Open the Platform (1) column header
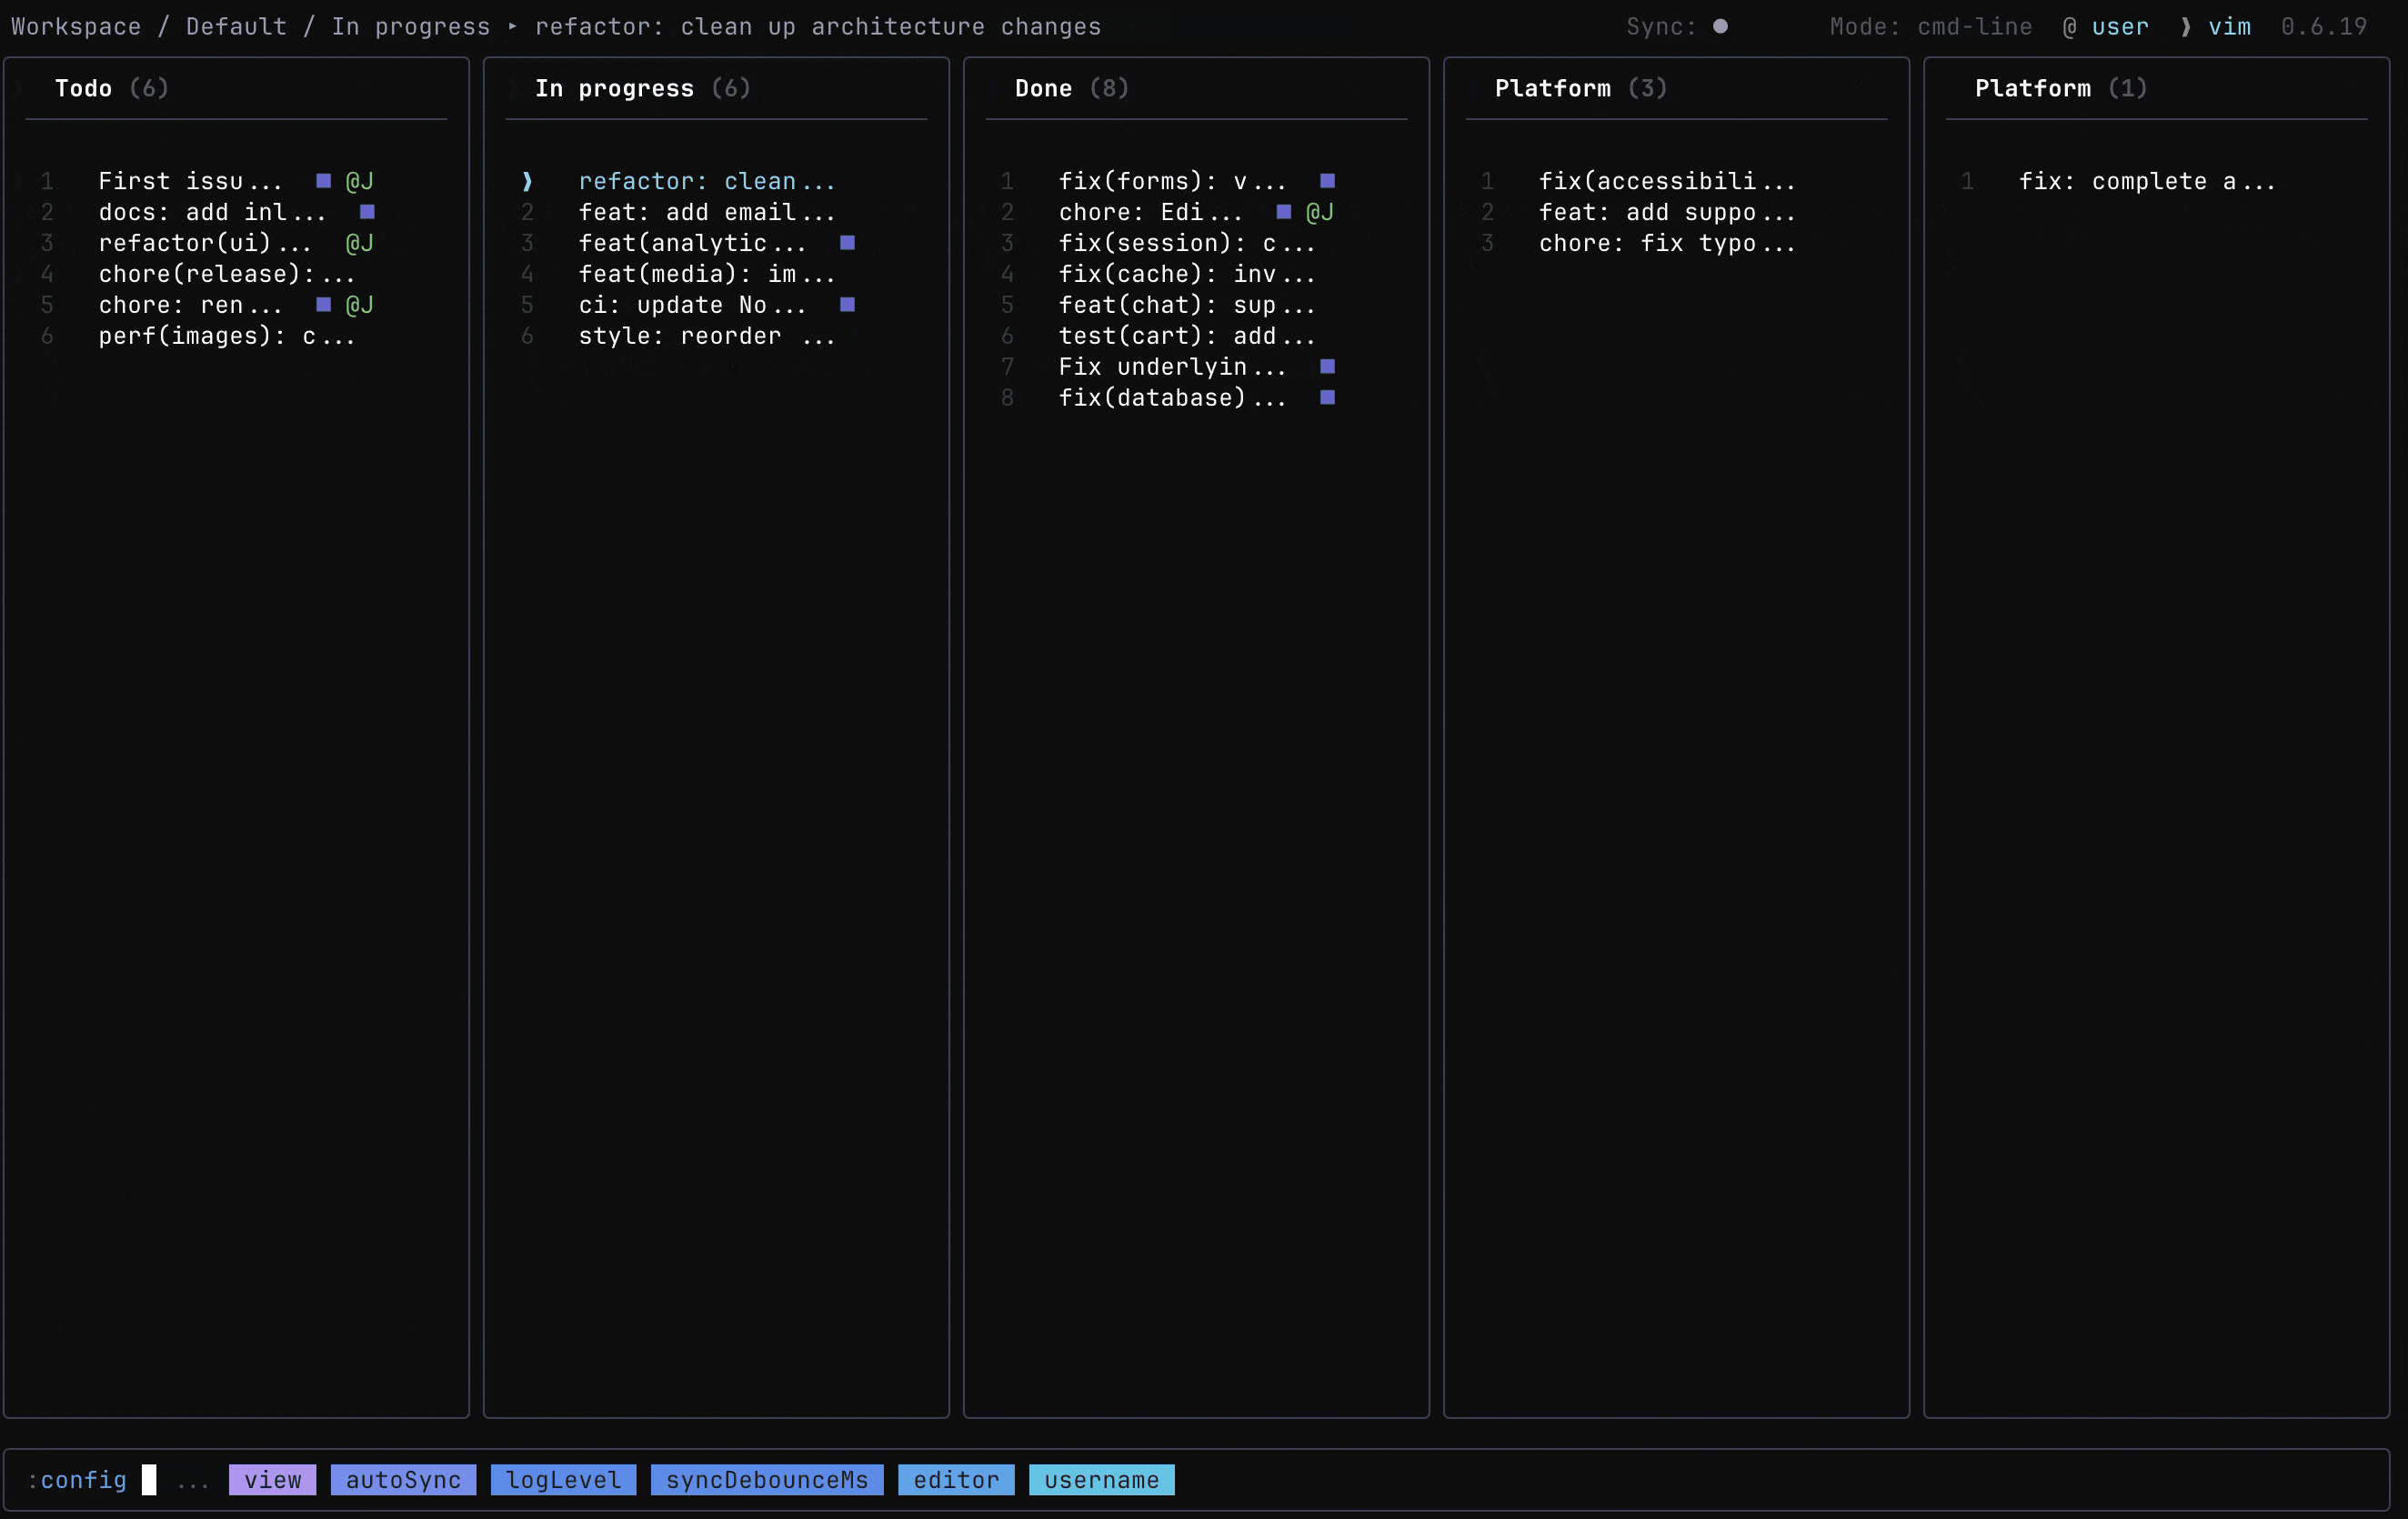Image resolution: width=2408 pixels, height=1519 pixels. pyautogui.click(x=2060, y=88)
